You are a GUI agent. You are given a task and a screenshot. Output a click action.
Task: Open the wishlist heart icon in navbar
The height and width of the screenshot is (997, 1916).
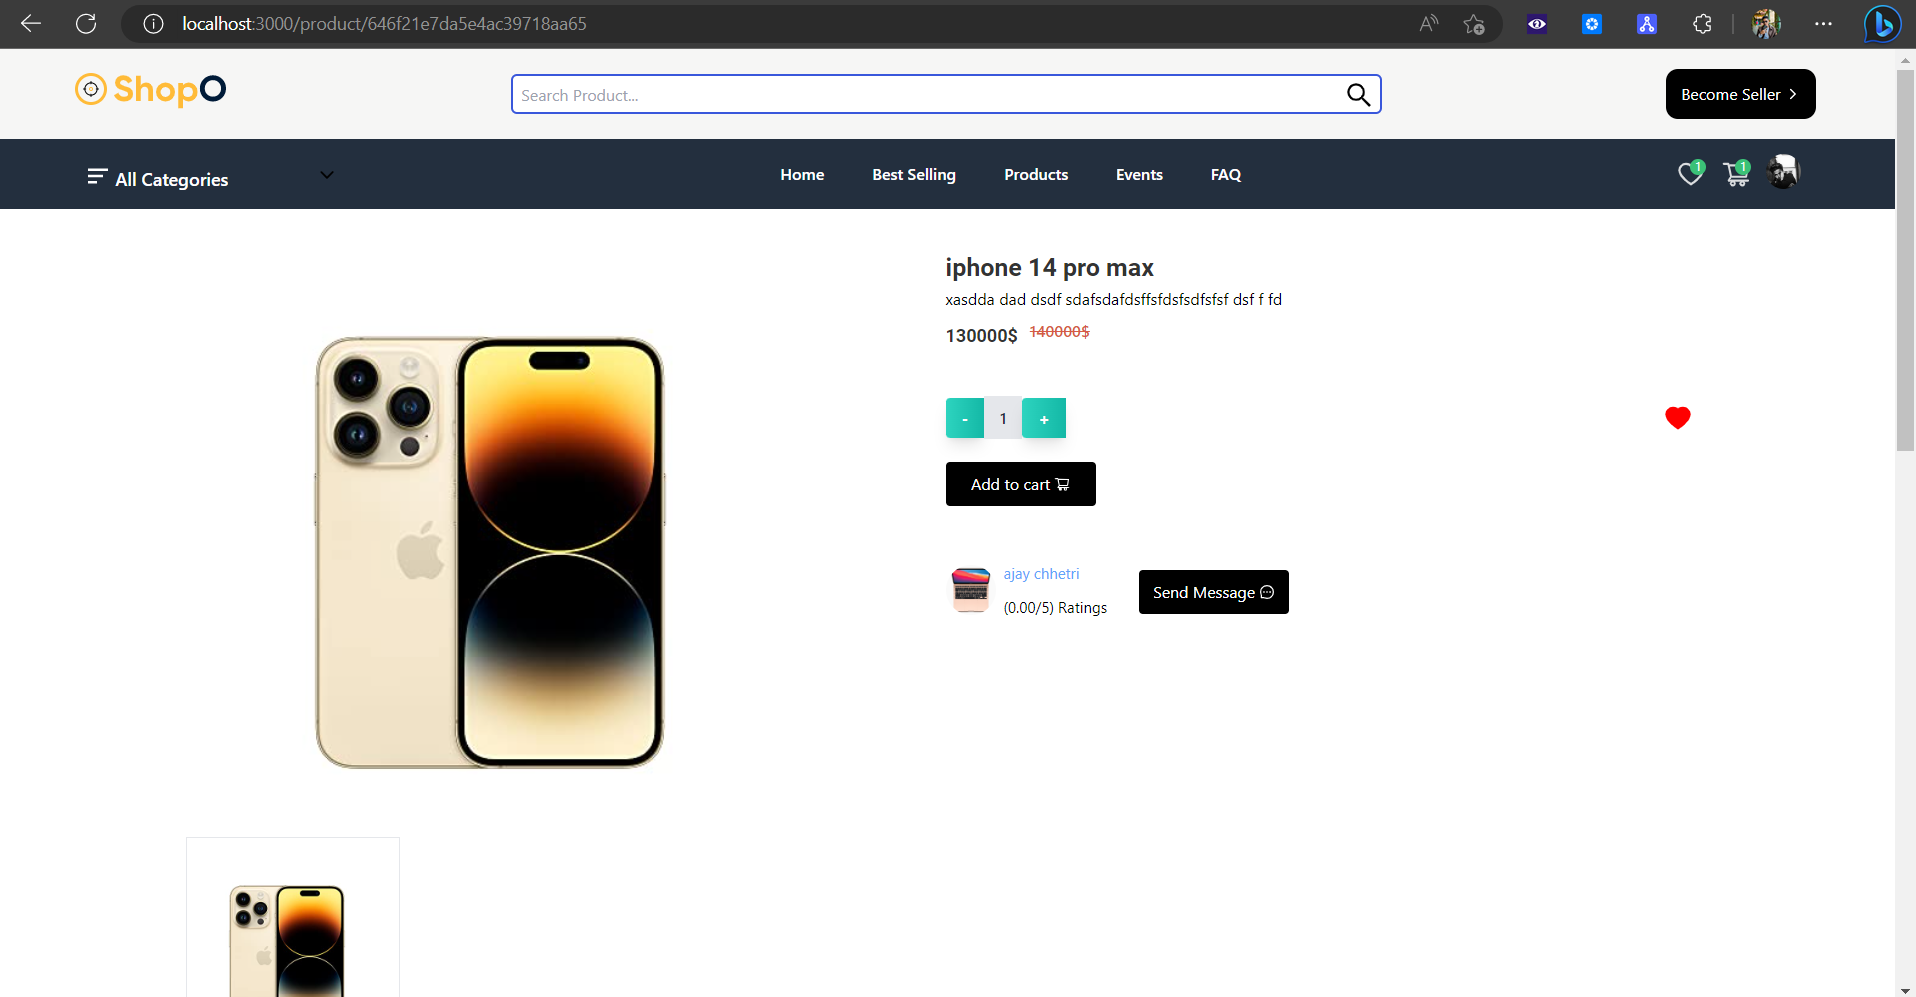click(1691, 174)
